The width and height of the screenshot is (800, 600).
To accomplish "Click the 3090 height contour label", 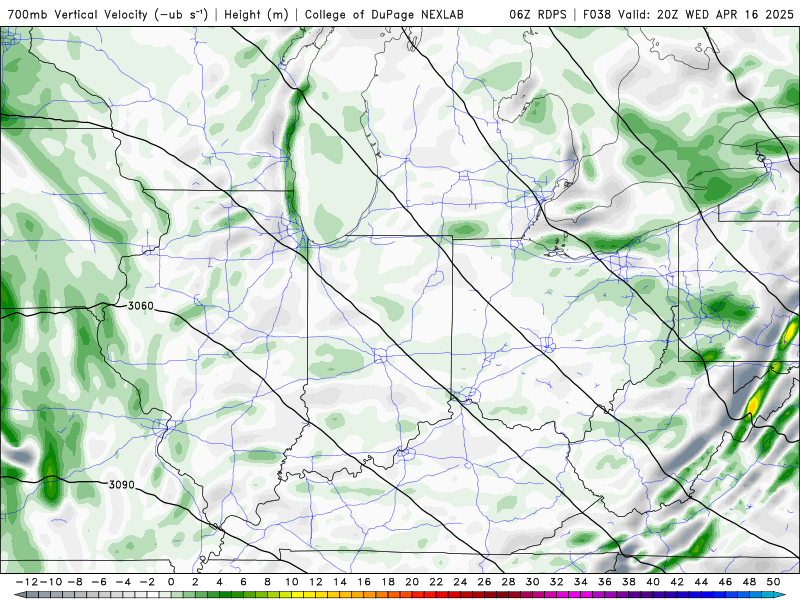I will pyautogui.click(x=121, y=485).
